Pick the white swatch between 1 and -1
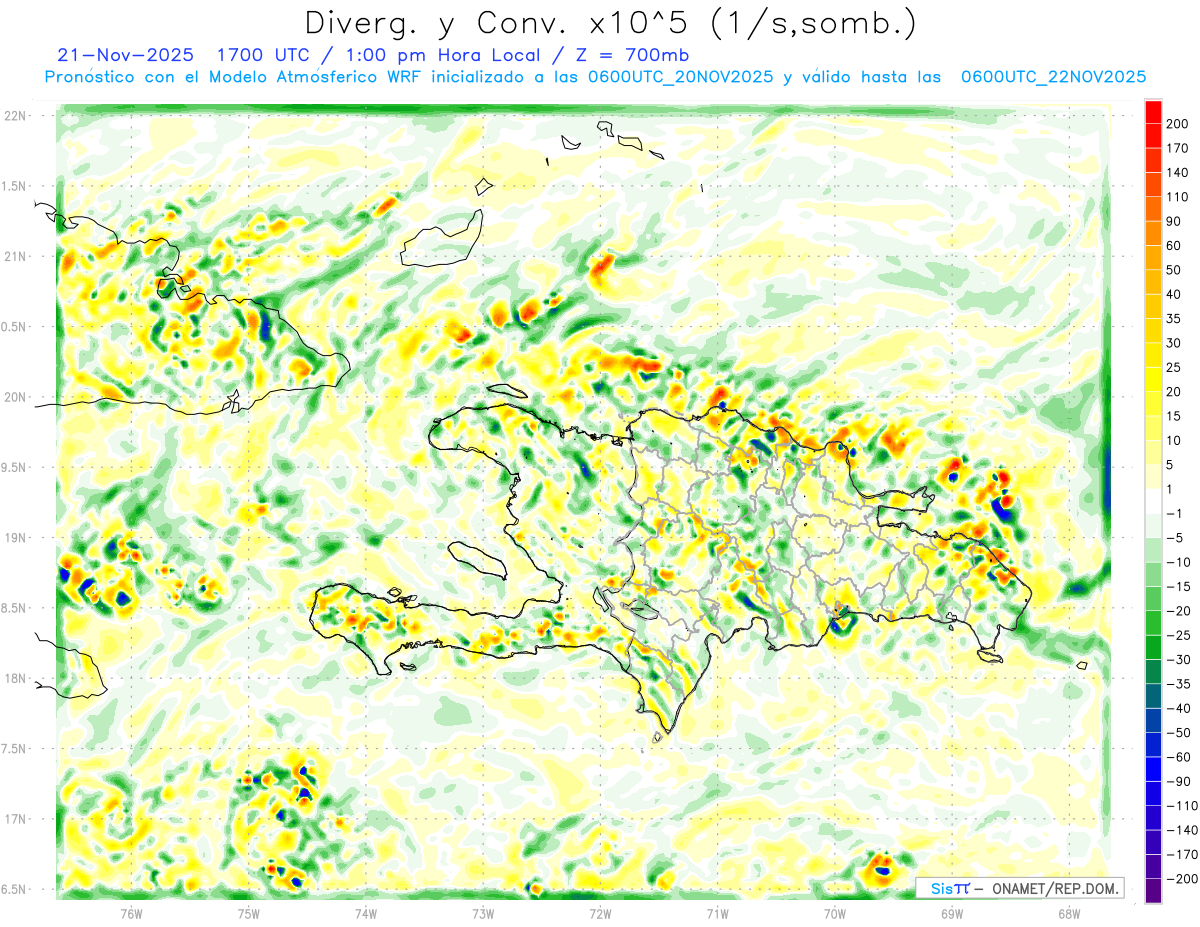The image size is (1200, 927). pos(1153,501)
